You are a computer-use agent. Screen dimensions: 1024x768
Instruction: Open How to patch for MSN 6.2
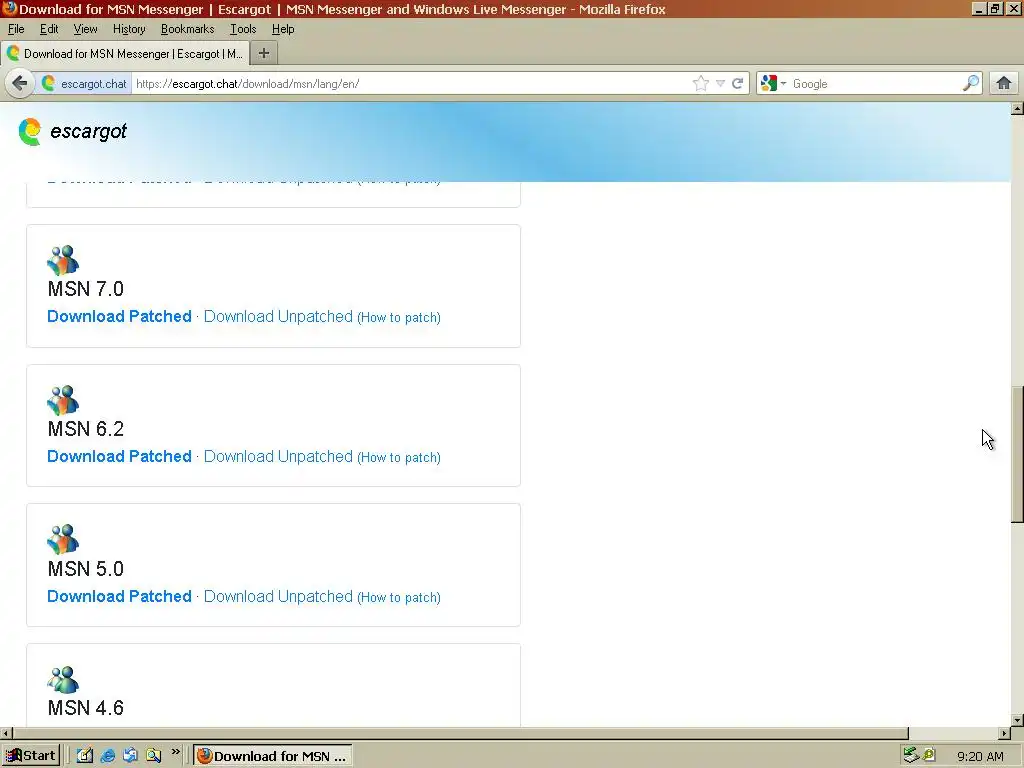point(399,457)
